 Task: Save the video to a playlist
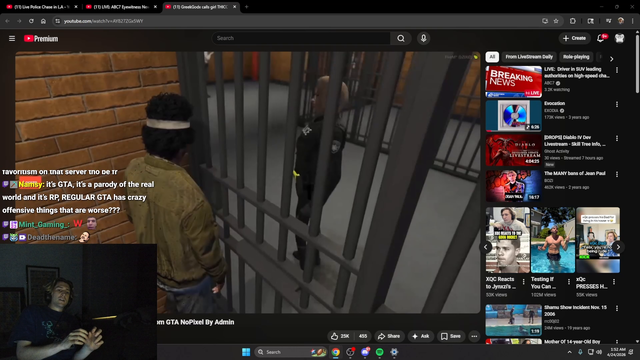(x=451, y=336)
